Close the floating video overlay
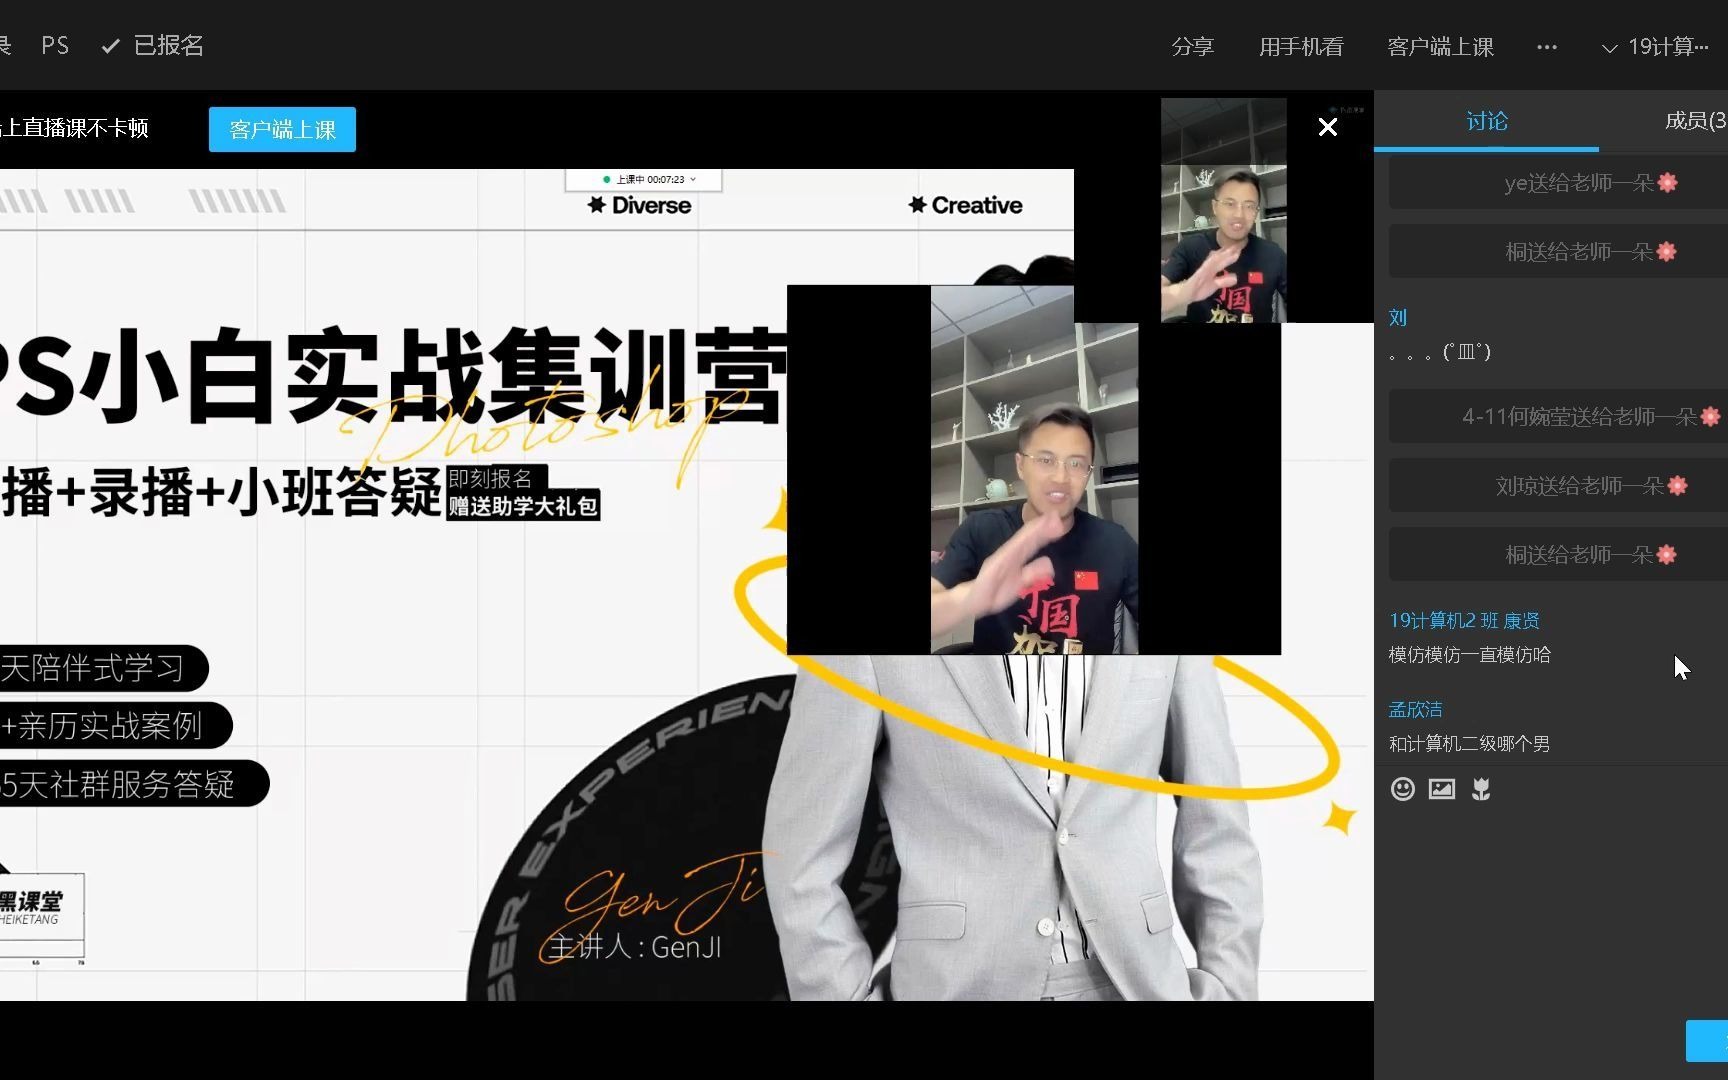This screenshot has height=1080, width=1728. pyautogui.click(x=1327, y=127)
